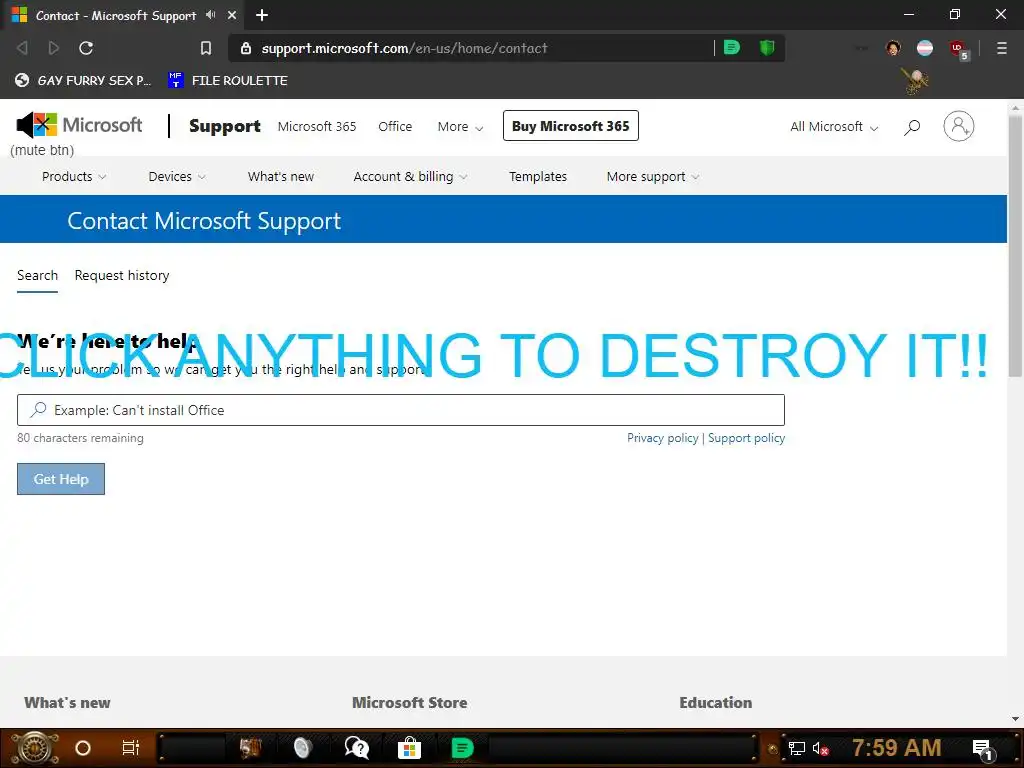
Task: Open the Privacy policy link
Action: [x=663, y=438]
